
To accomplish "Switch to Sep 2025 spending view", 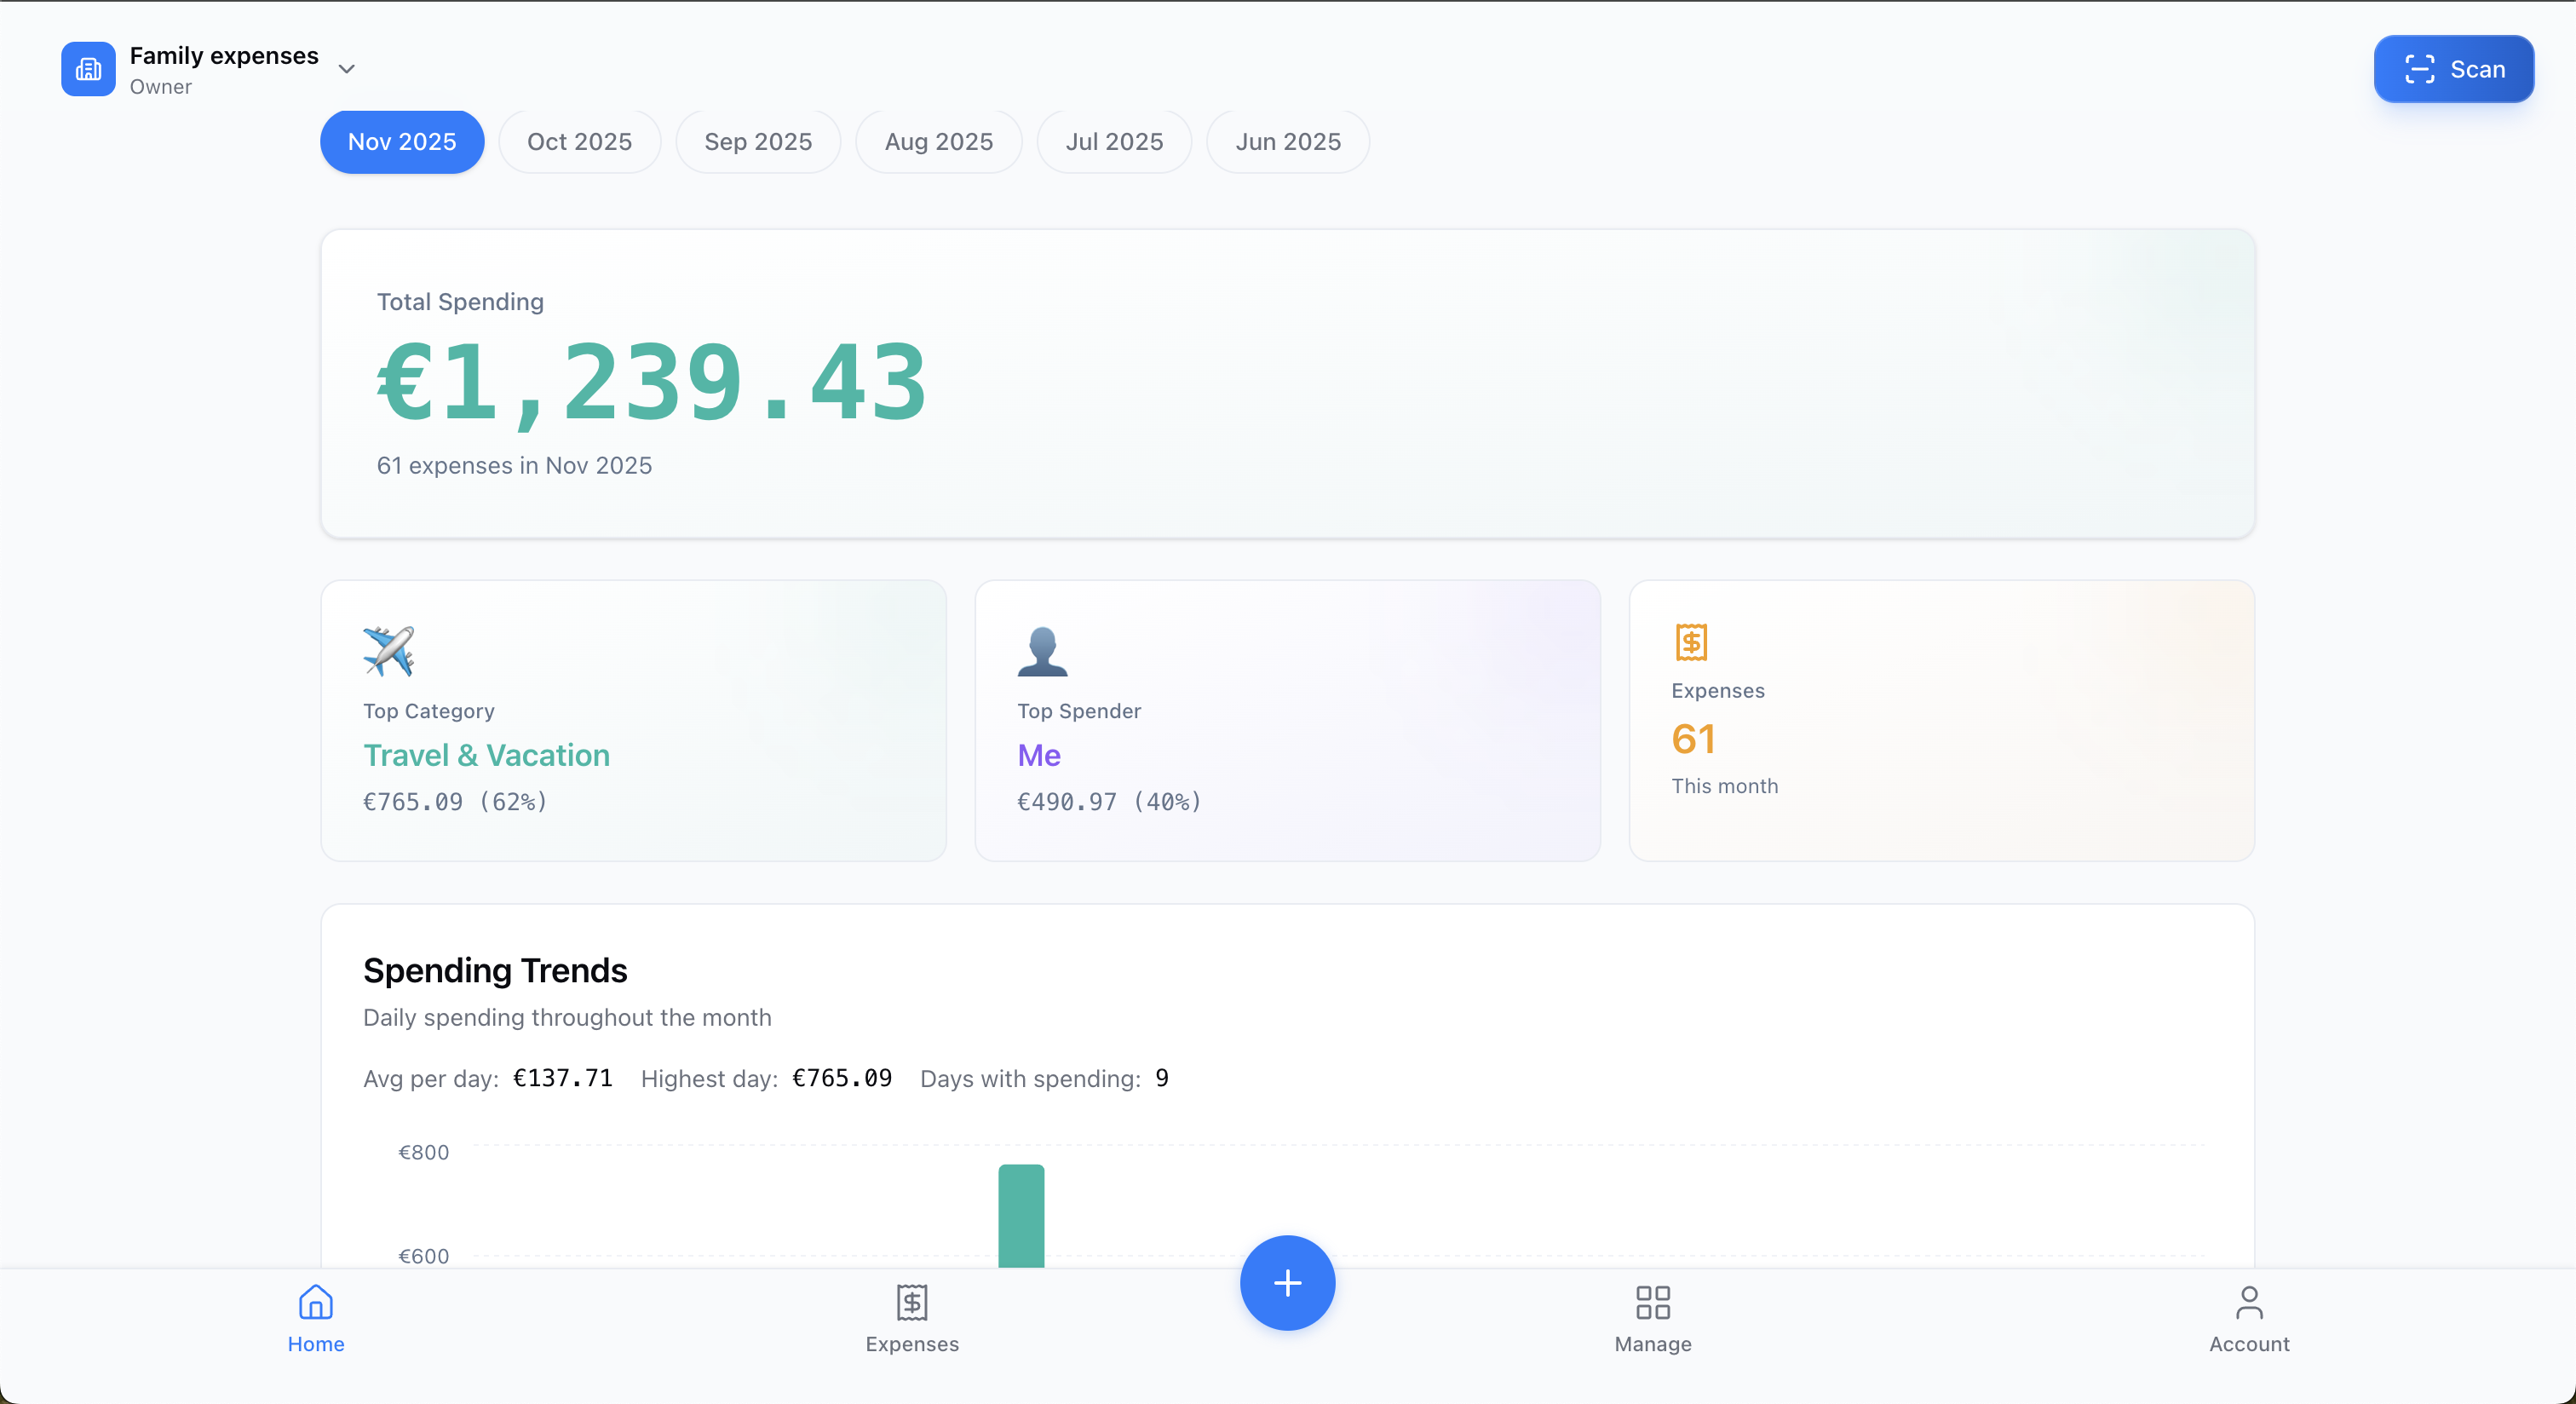I will [757, 142].
